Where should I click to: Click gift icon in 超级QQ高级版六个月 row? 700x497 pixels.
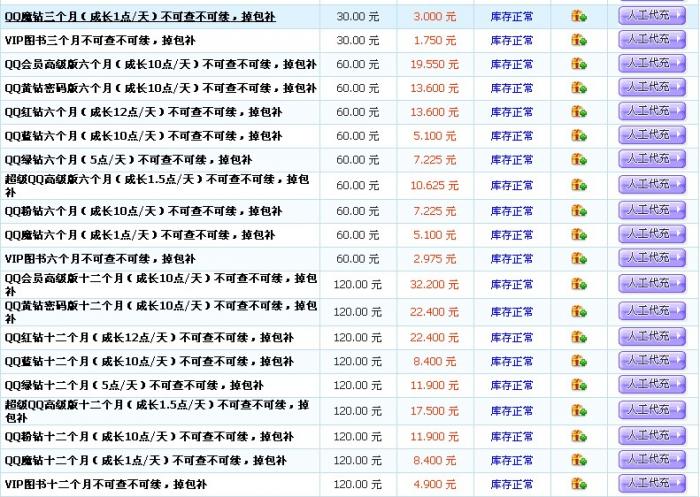point(579,185)
